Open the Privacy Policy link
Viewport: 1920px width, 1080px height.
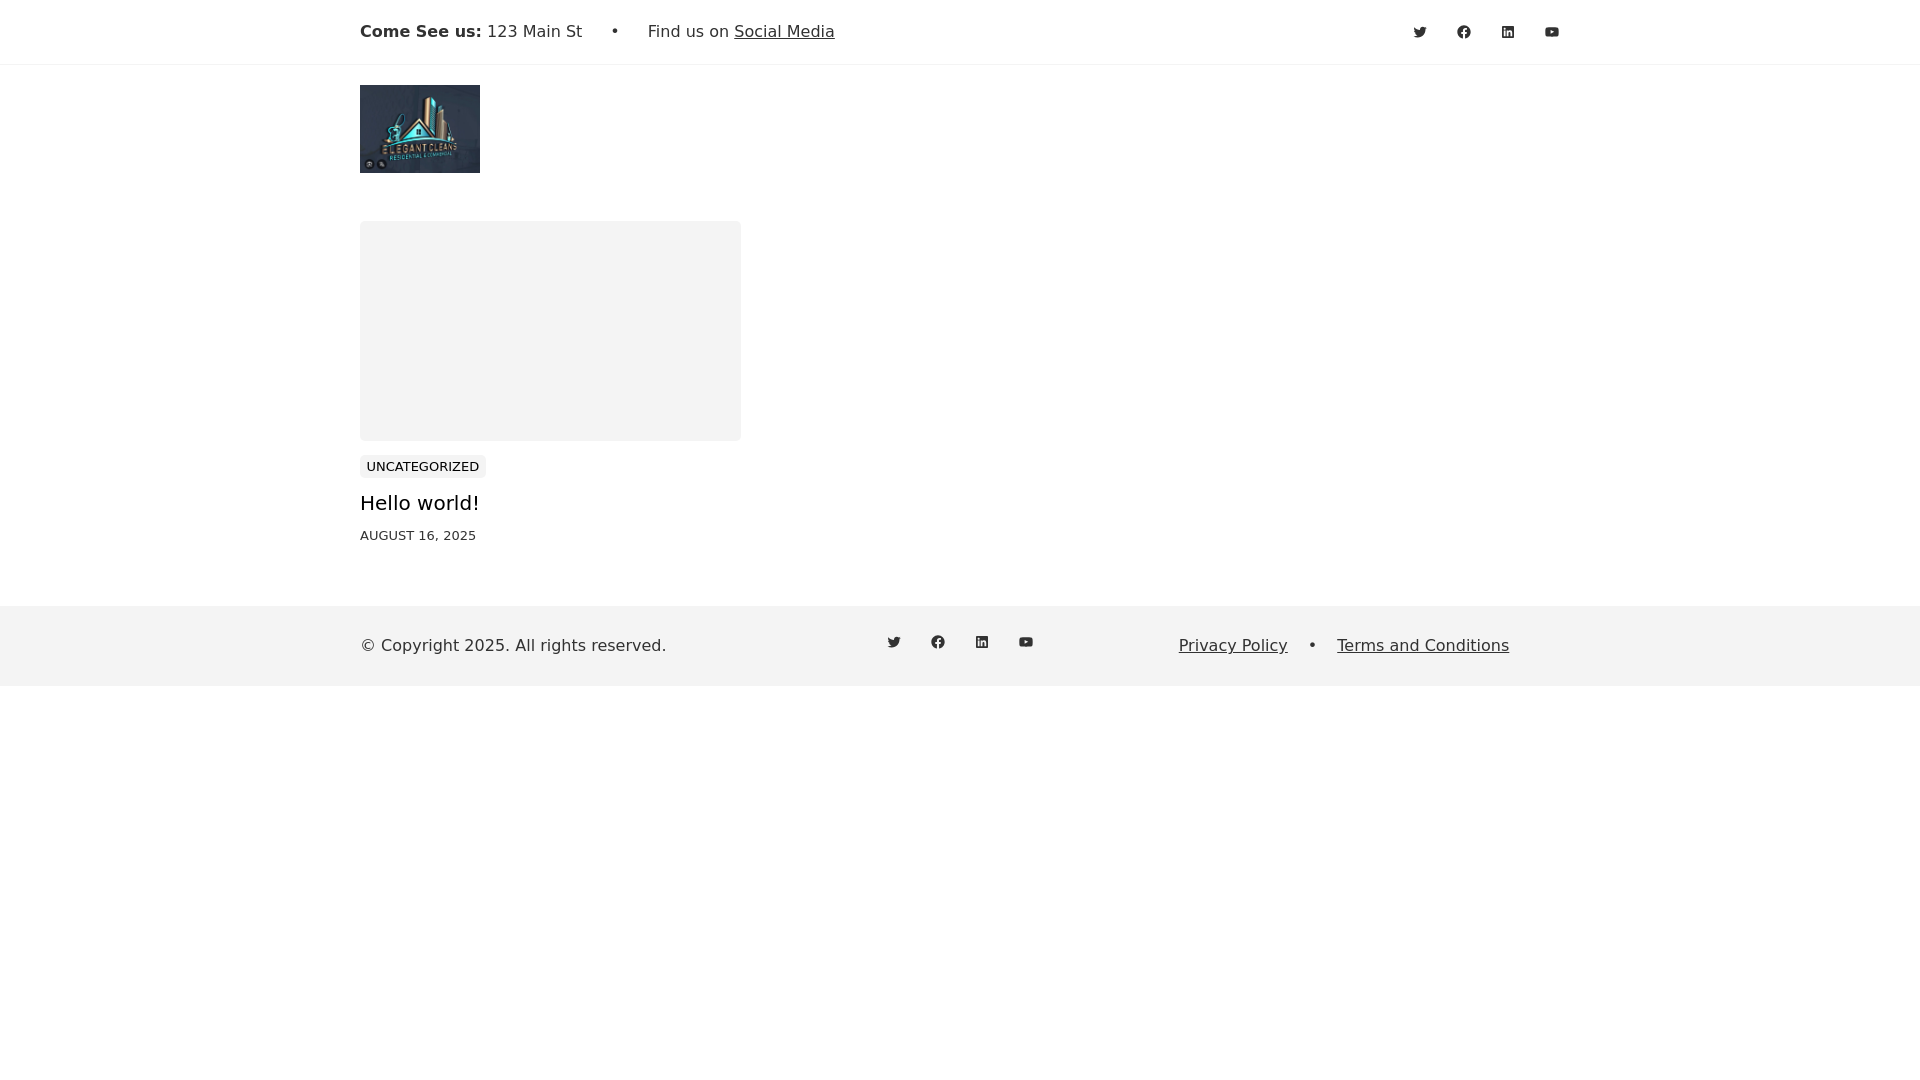click(1233, 646)
